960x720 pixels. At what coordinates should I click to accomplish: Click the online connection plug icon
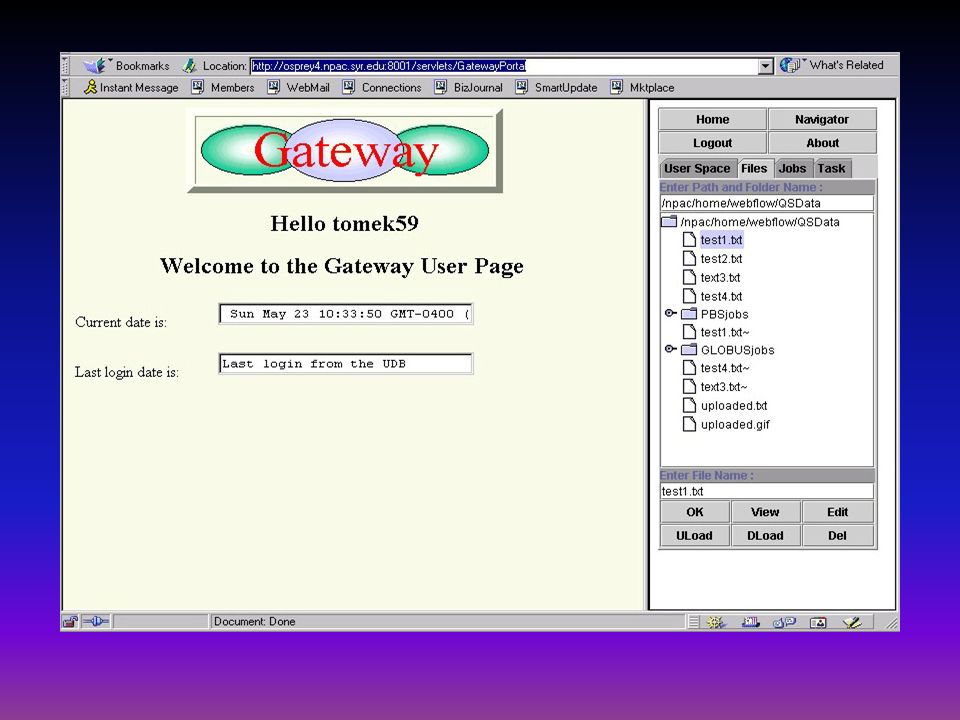point(96,622)
